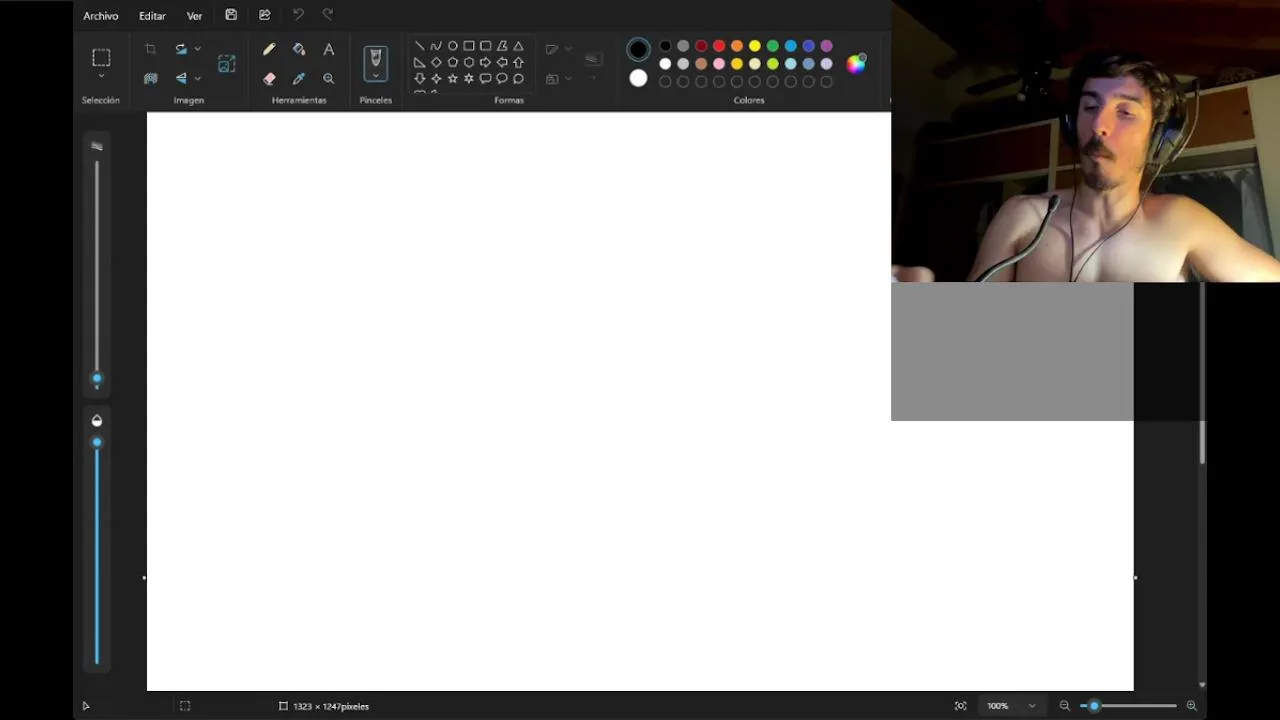This screenshot has width=1280, height=720.
Task: Select the Magnifier tool
Action: coord(329,78)
